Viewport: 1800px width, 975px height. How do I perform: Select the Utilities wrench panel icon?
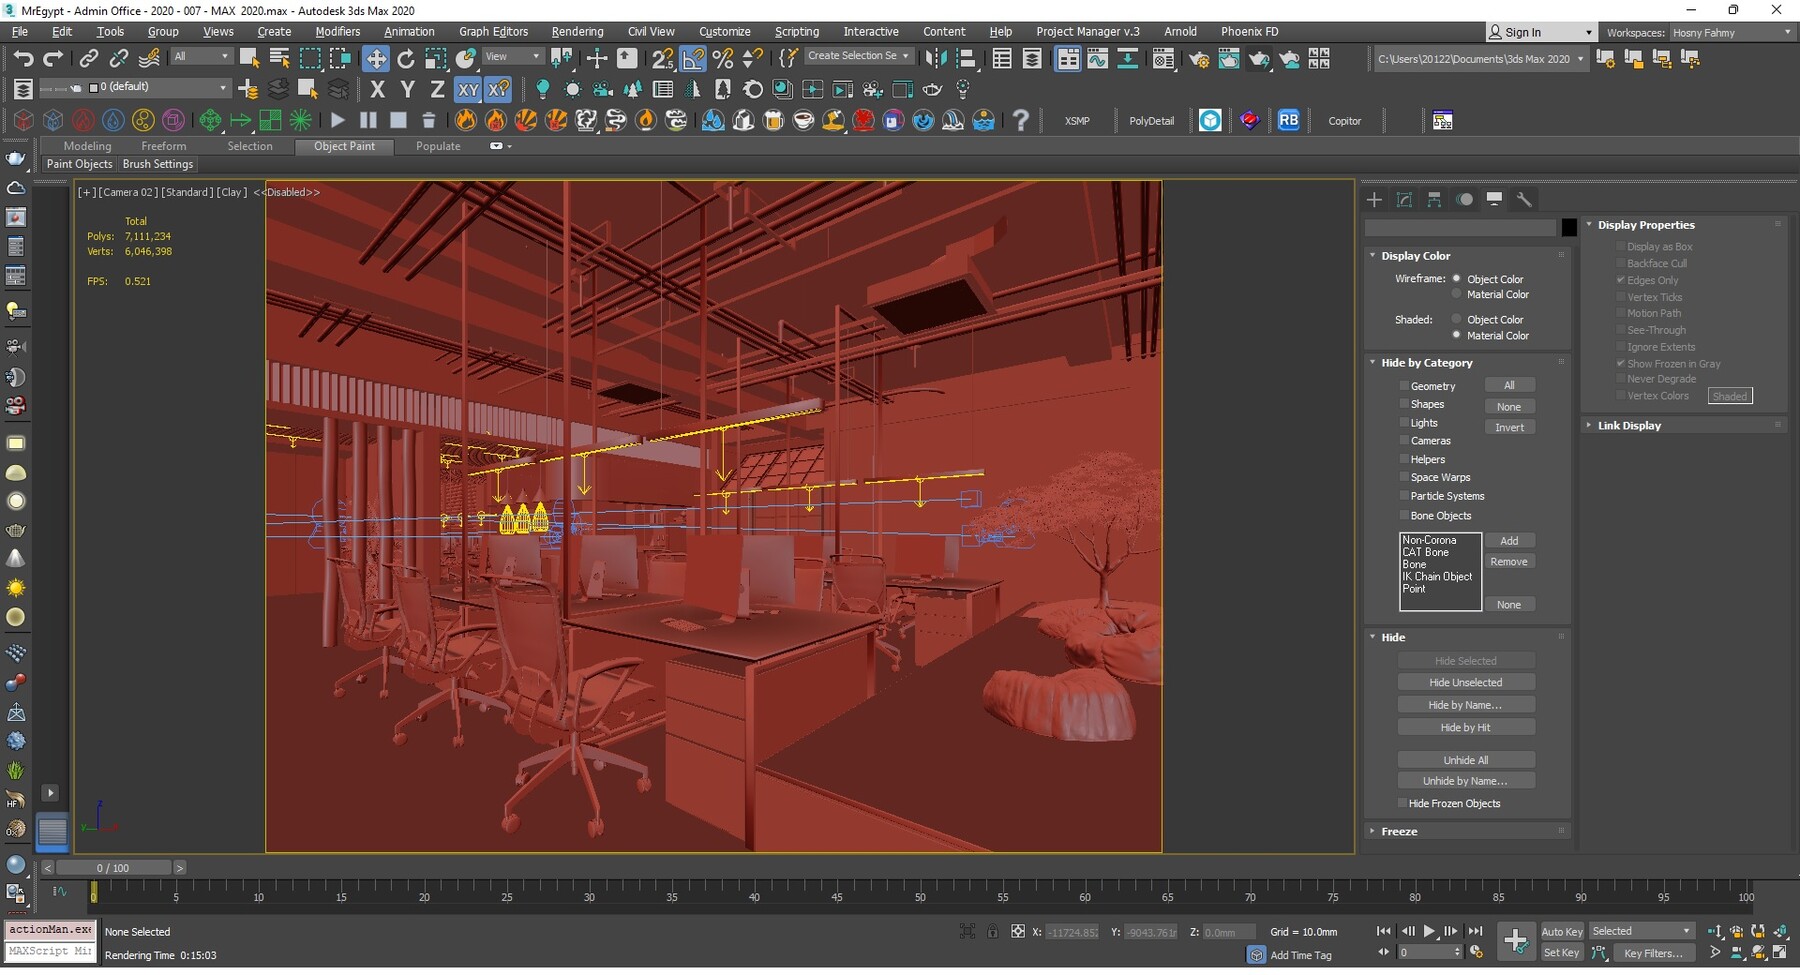coord(1524,199)
